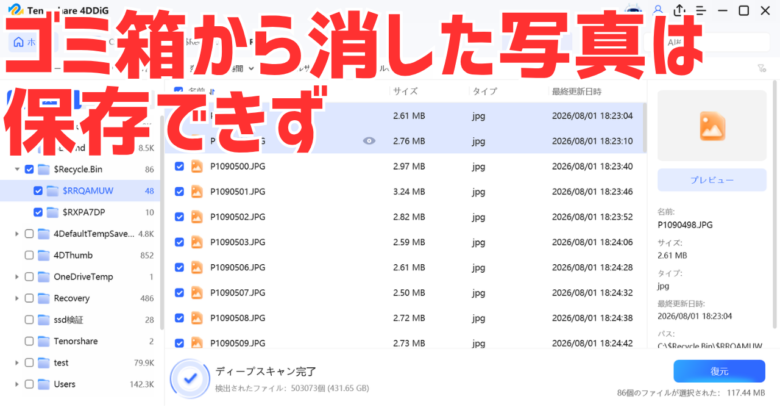Click the image file icon of P1090500.JPG
The height and width of the screenshot is (410, 780).
197,166
